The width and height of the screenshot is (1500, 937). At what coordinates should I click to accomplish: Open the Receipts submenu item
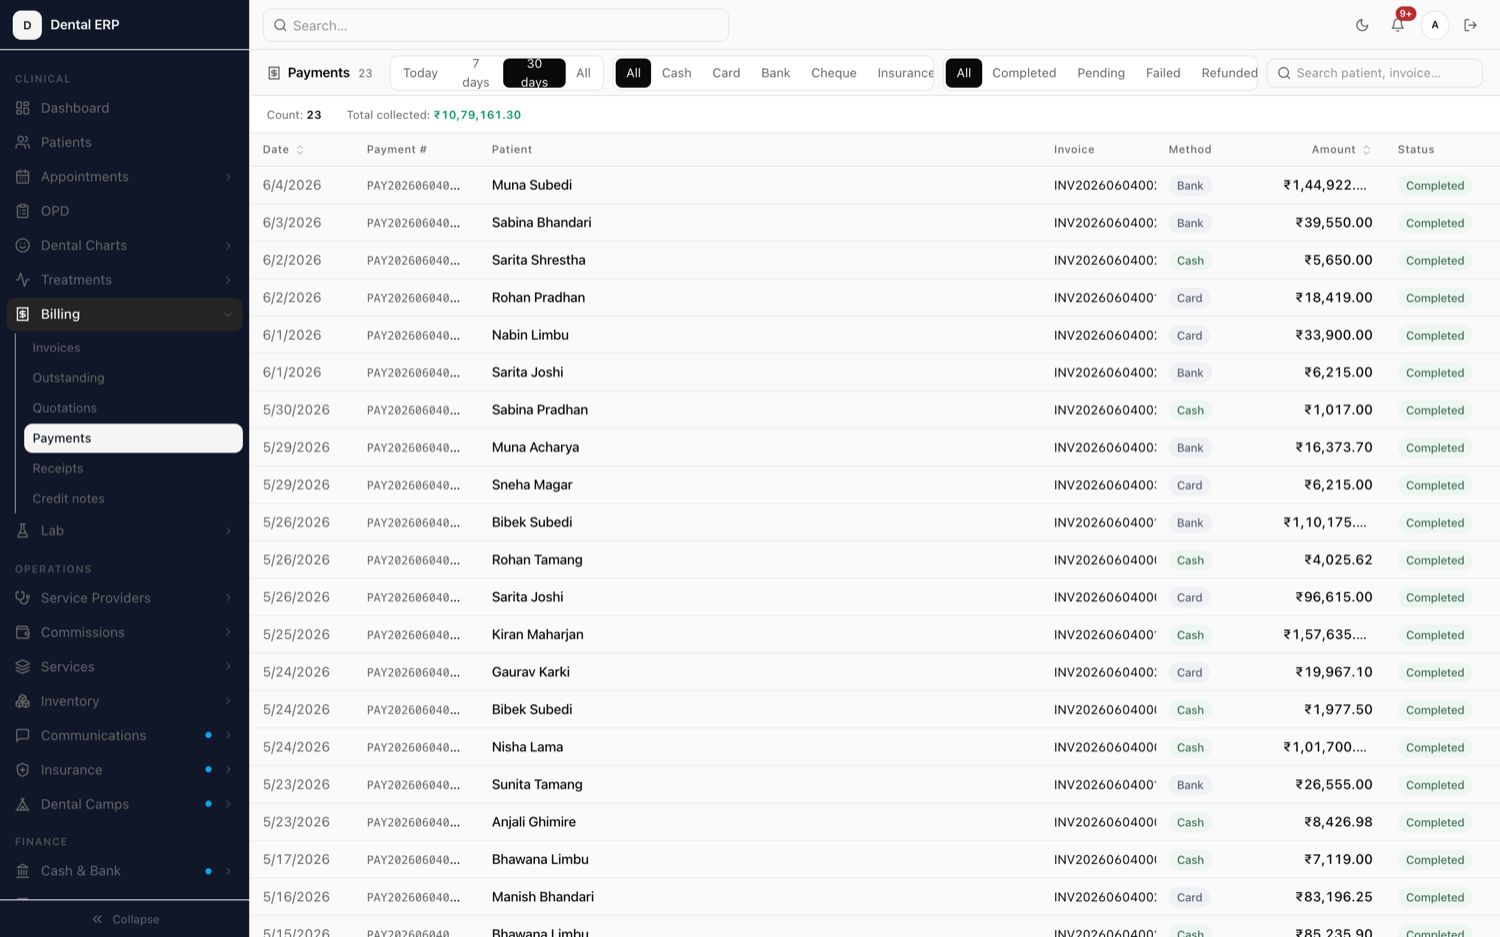[133, 468]
